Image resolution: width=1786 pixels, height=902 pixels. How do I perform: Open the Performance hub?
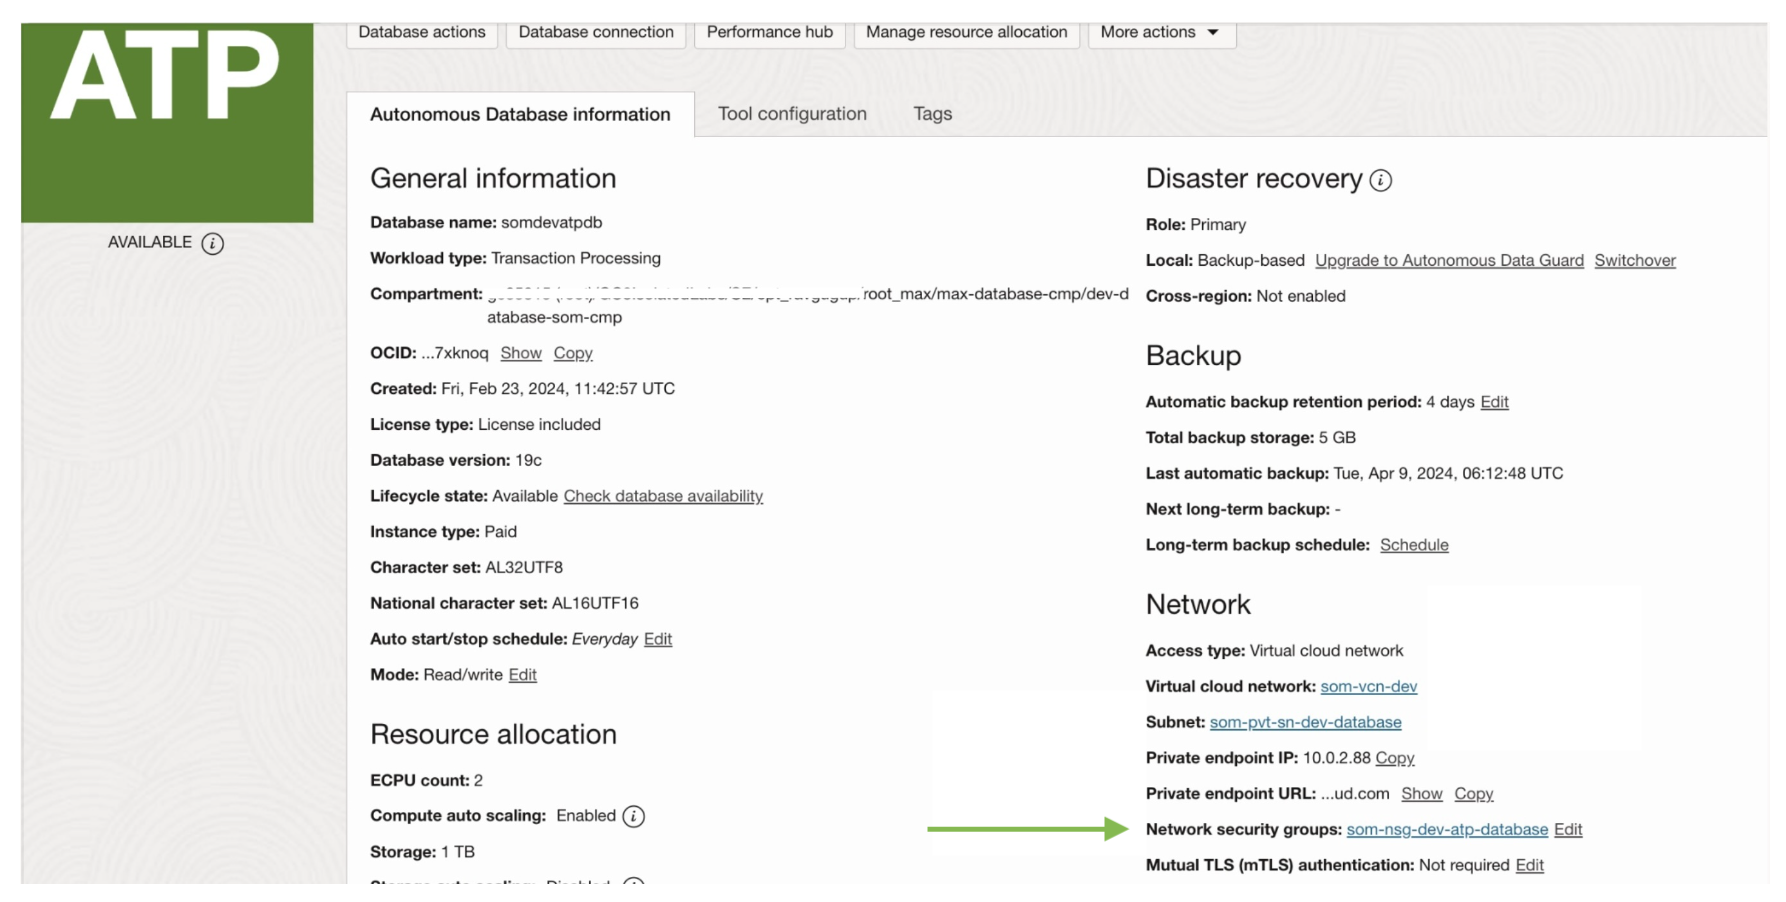tap(769, 32)
